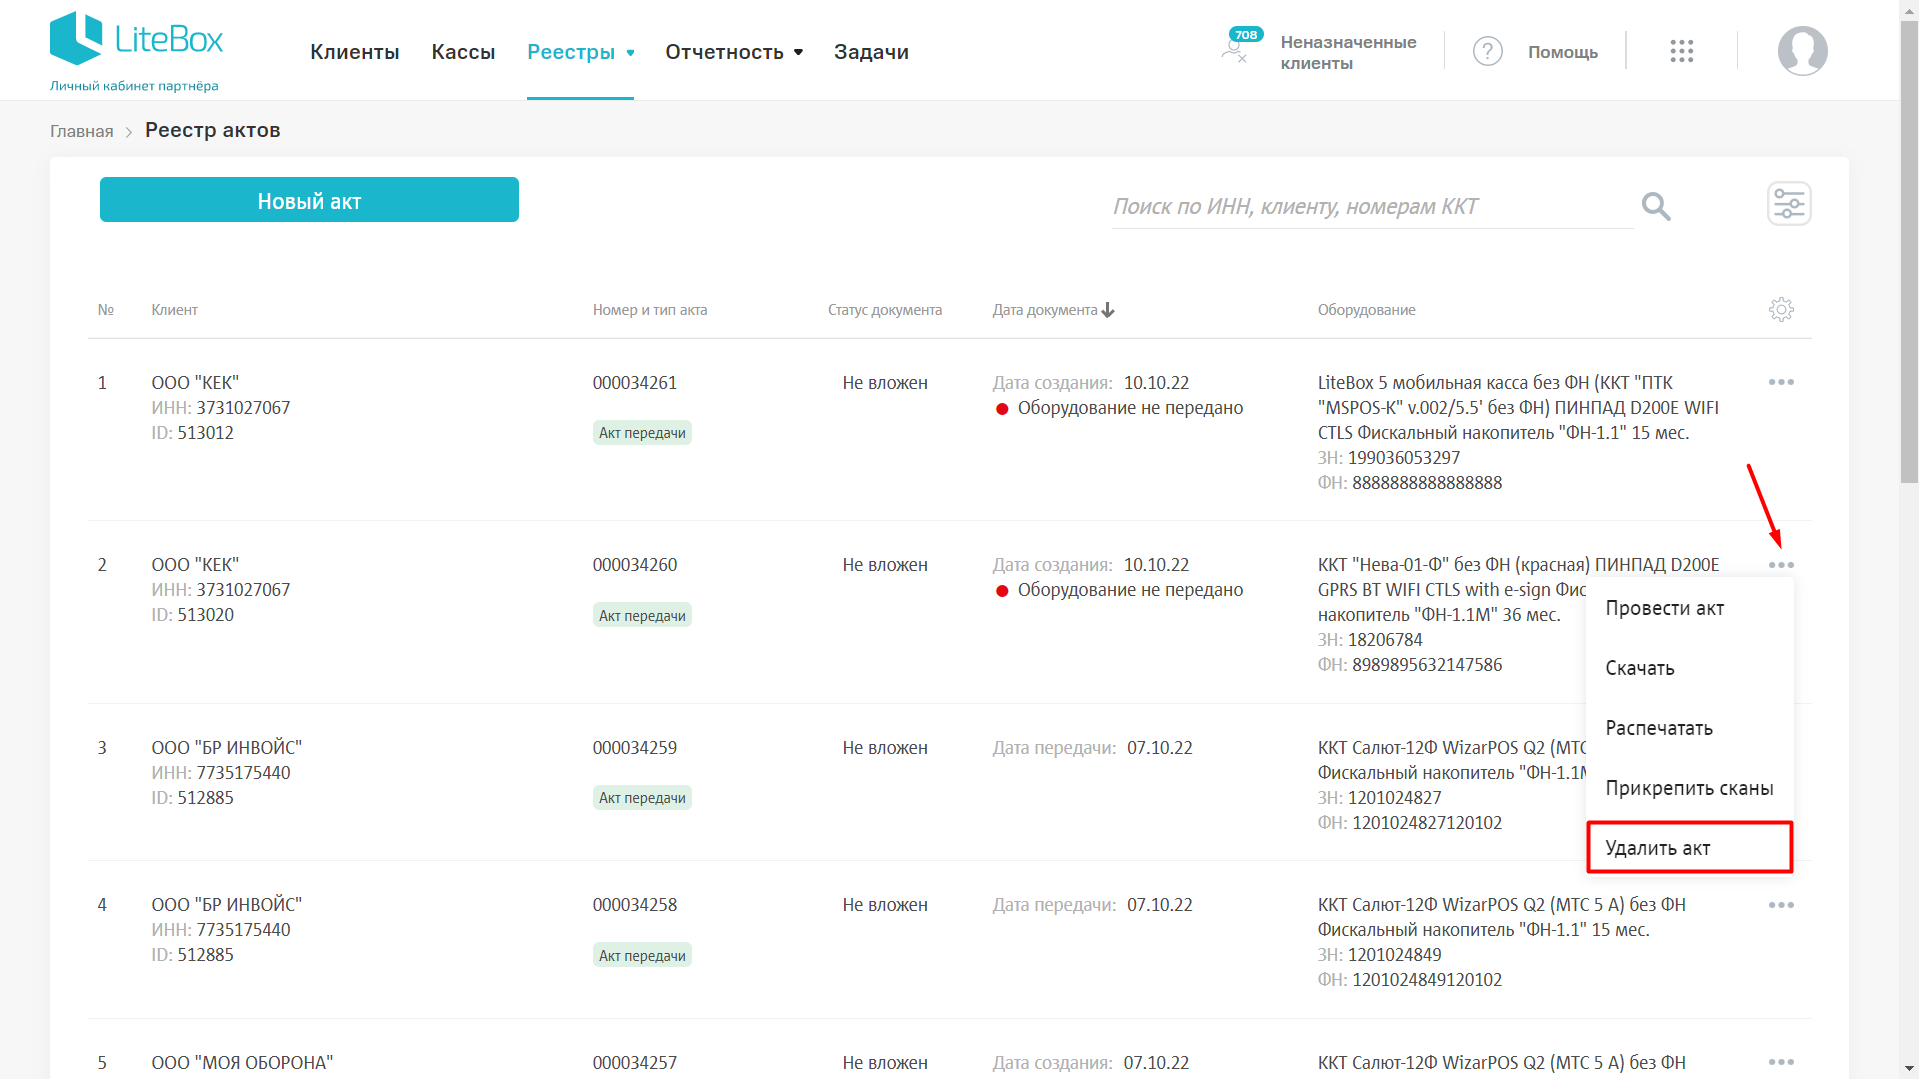Click act number 000034257
1920x1080 pixels.
[x=634, y=1062]
